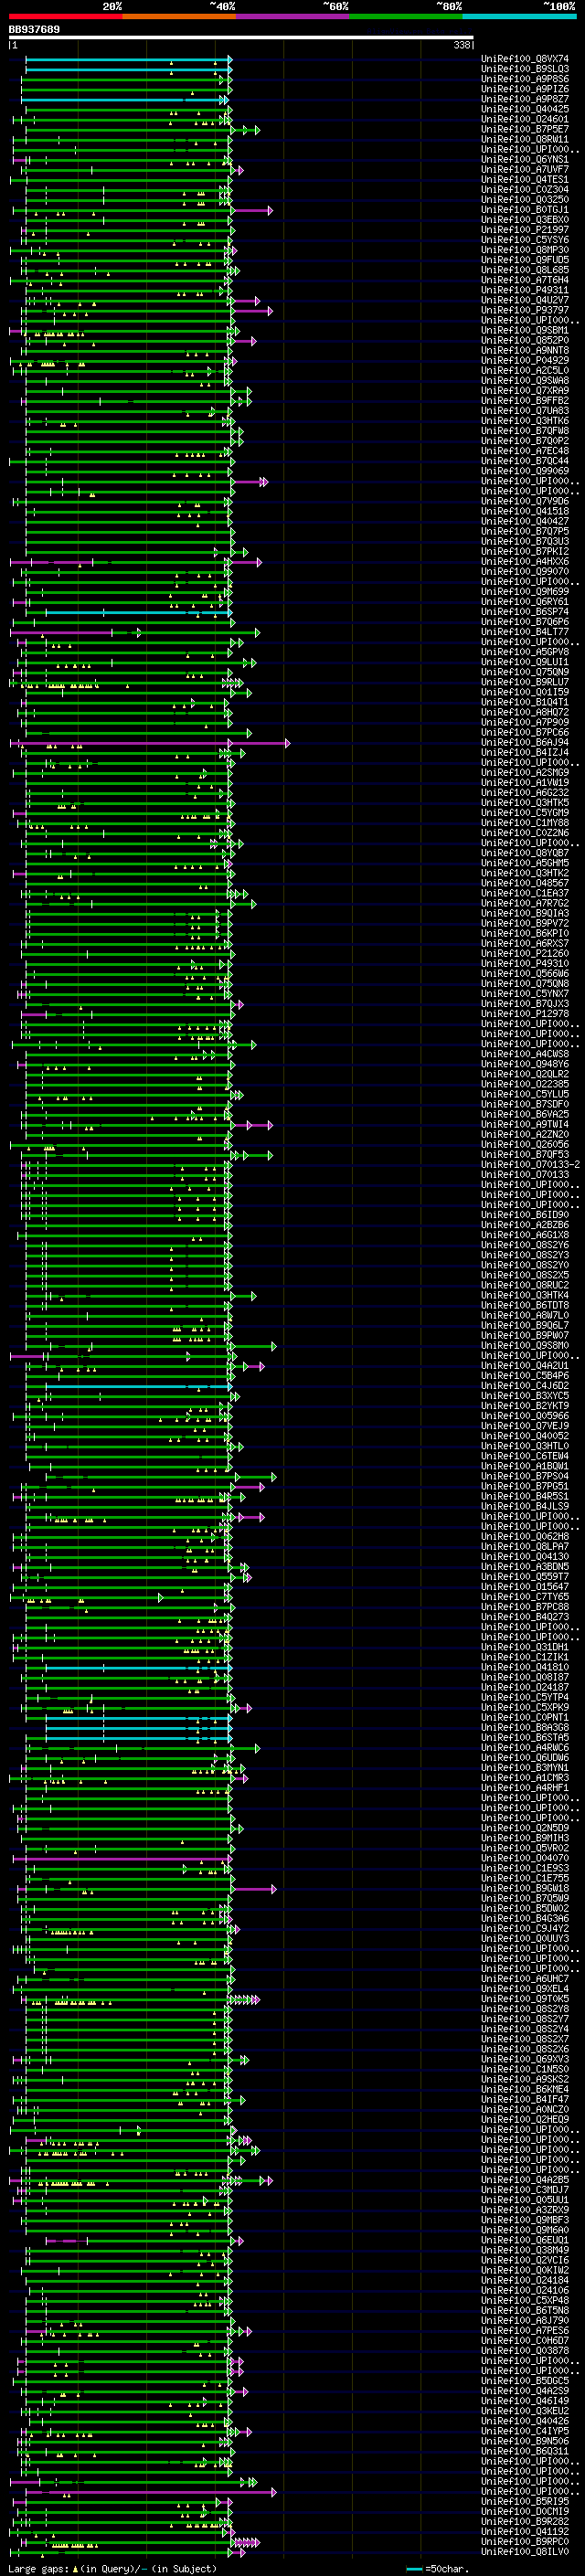The image size is (585, 2576).
Task: Open hit UniRef100_C0PNT1
Action: (525, 1718)
